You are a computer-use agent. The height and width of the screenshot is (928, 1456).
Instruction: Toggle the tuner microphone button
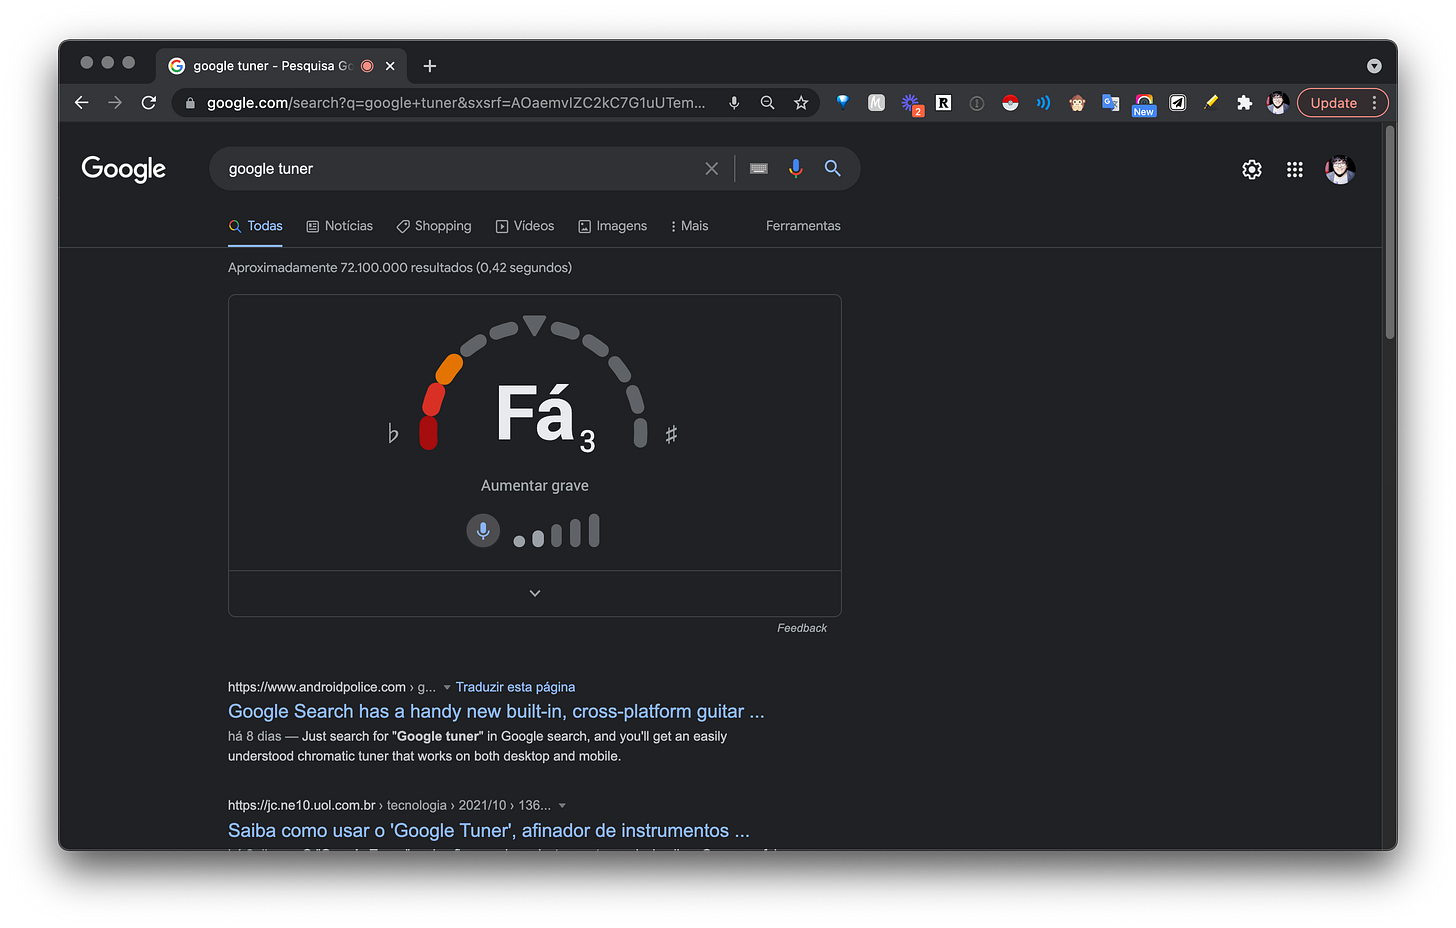pyautogui.click(x=483, y=530)
